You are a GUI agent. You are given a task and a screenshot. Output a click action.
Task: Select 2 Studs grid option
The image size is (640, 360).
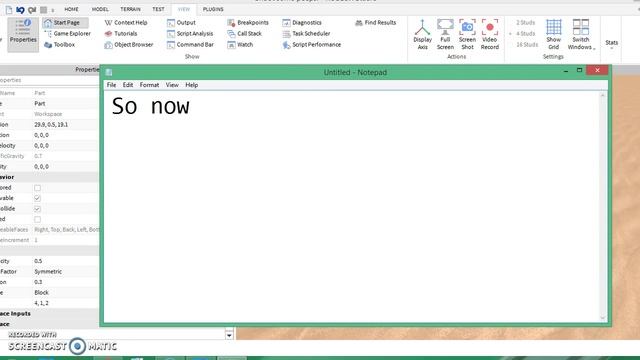[525, 22]
